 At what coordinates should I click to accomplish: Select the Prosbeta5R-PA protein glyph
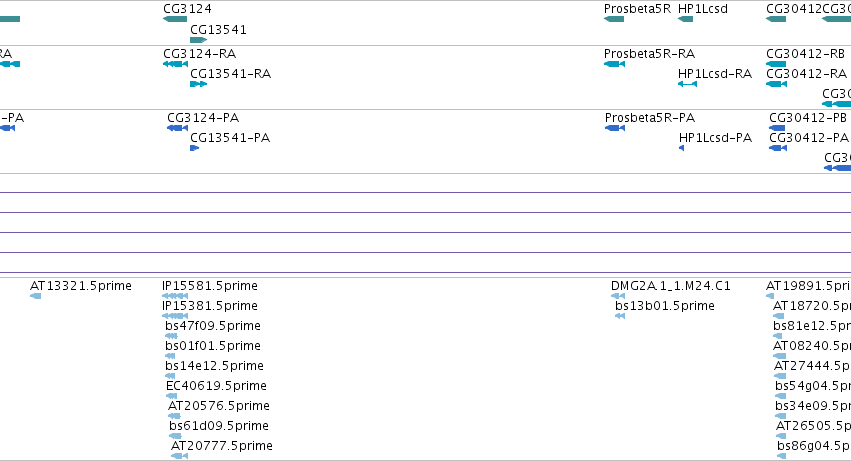pos(615,128)
